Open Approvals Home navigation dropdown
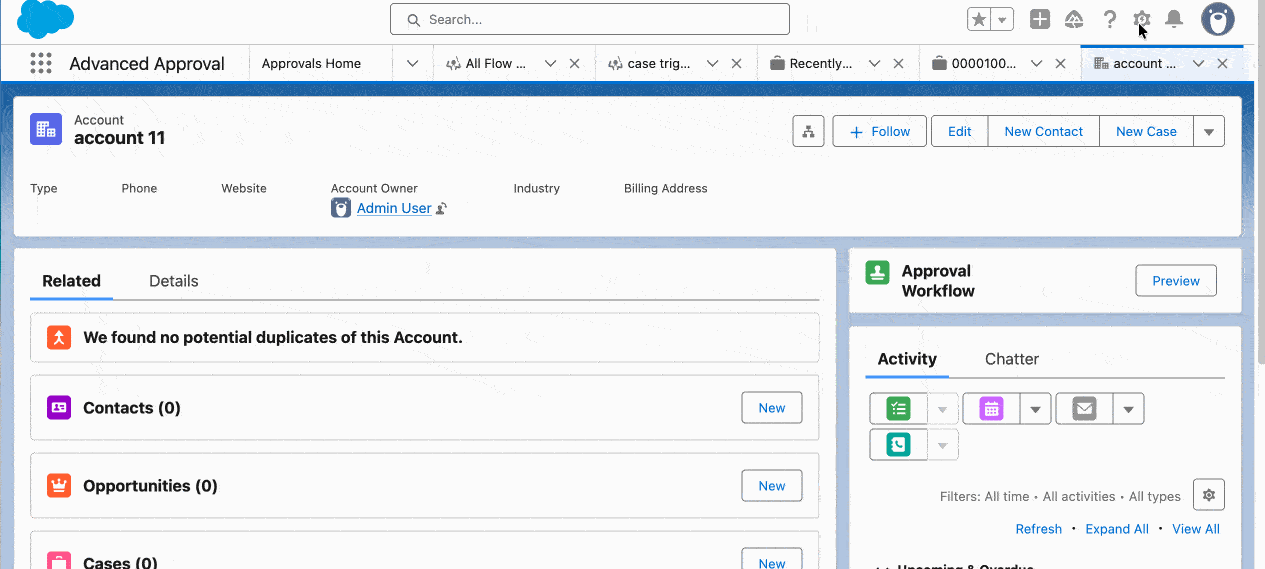This screenshot has height=569, width=1265. click(412, 63)
